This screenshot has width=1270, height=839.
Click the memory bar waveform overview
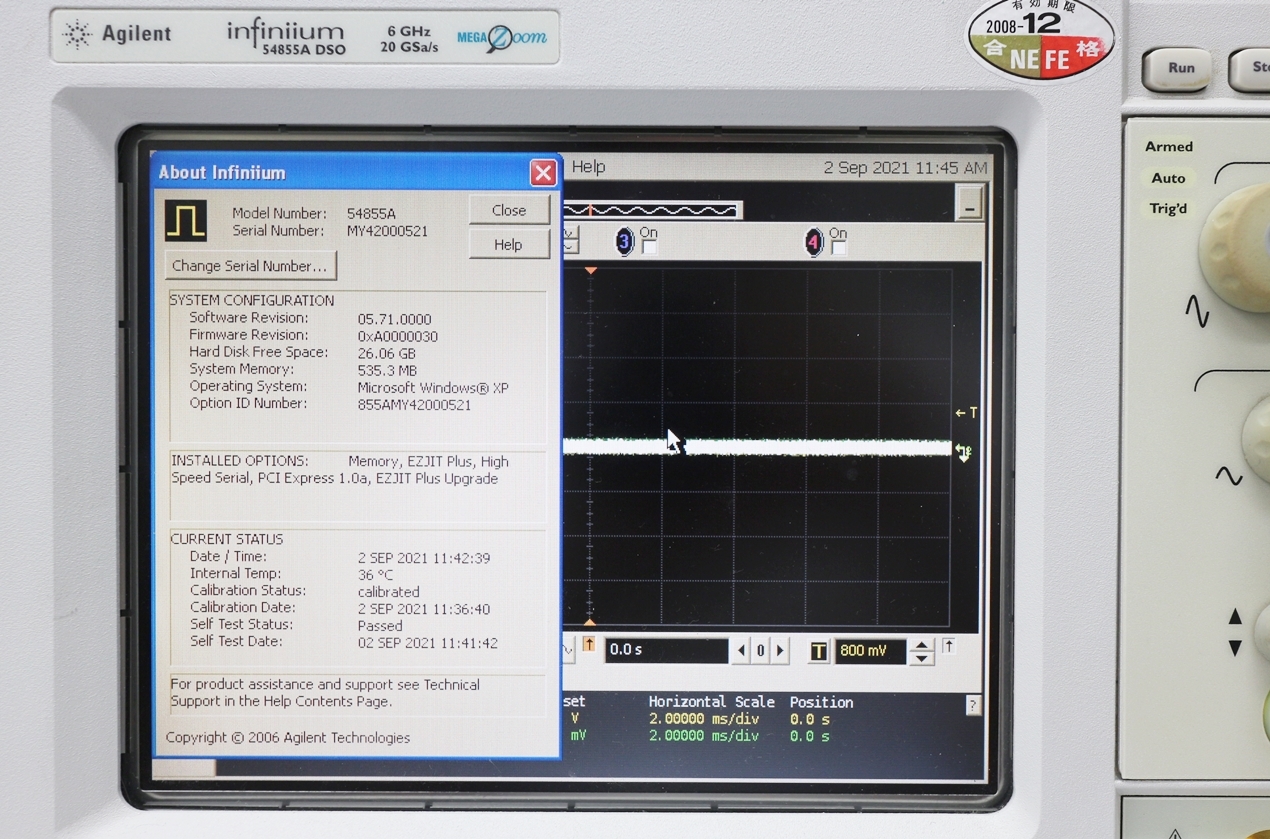click(651, 210)
